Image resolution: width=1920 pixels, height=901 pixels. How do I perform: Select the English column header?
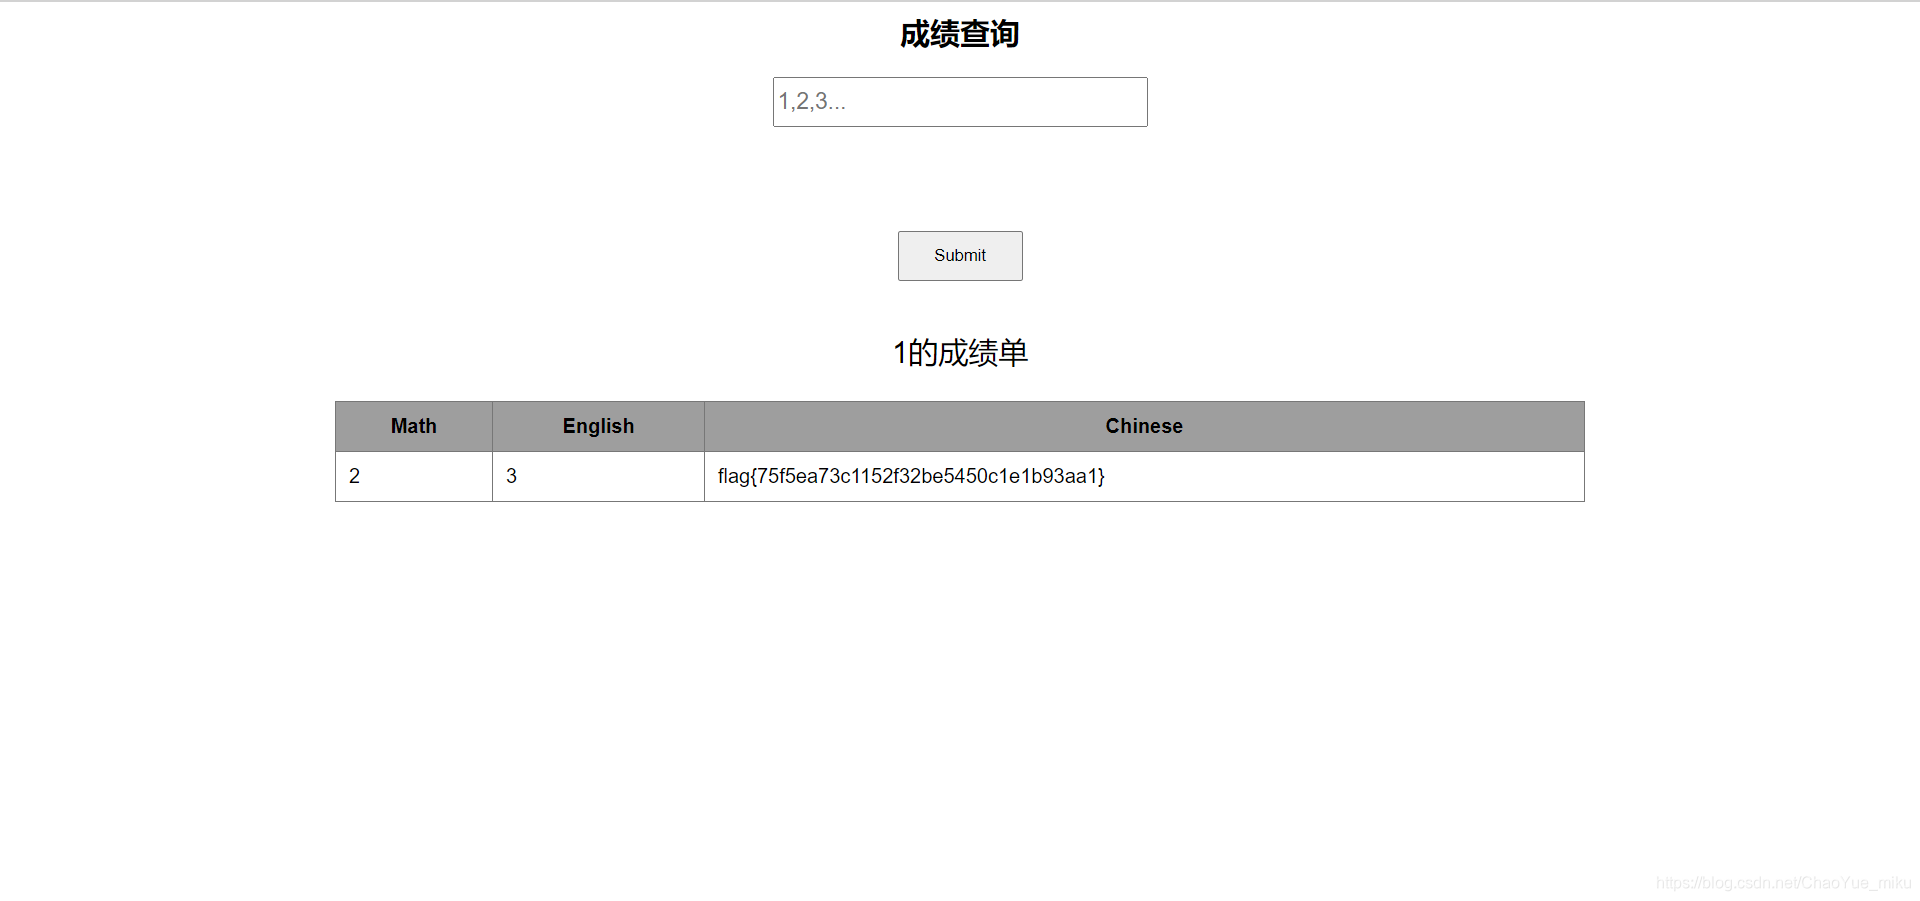pos(598,426)
